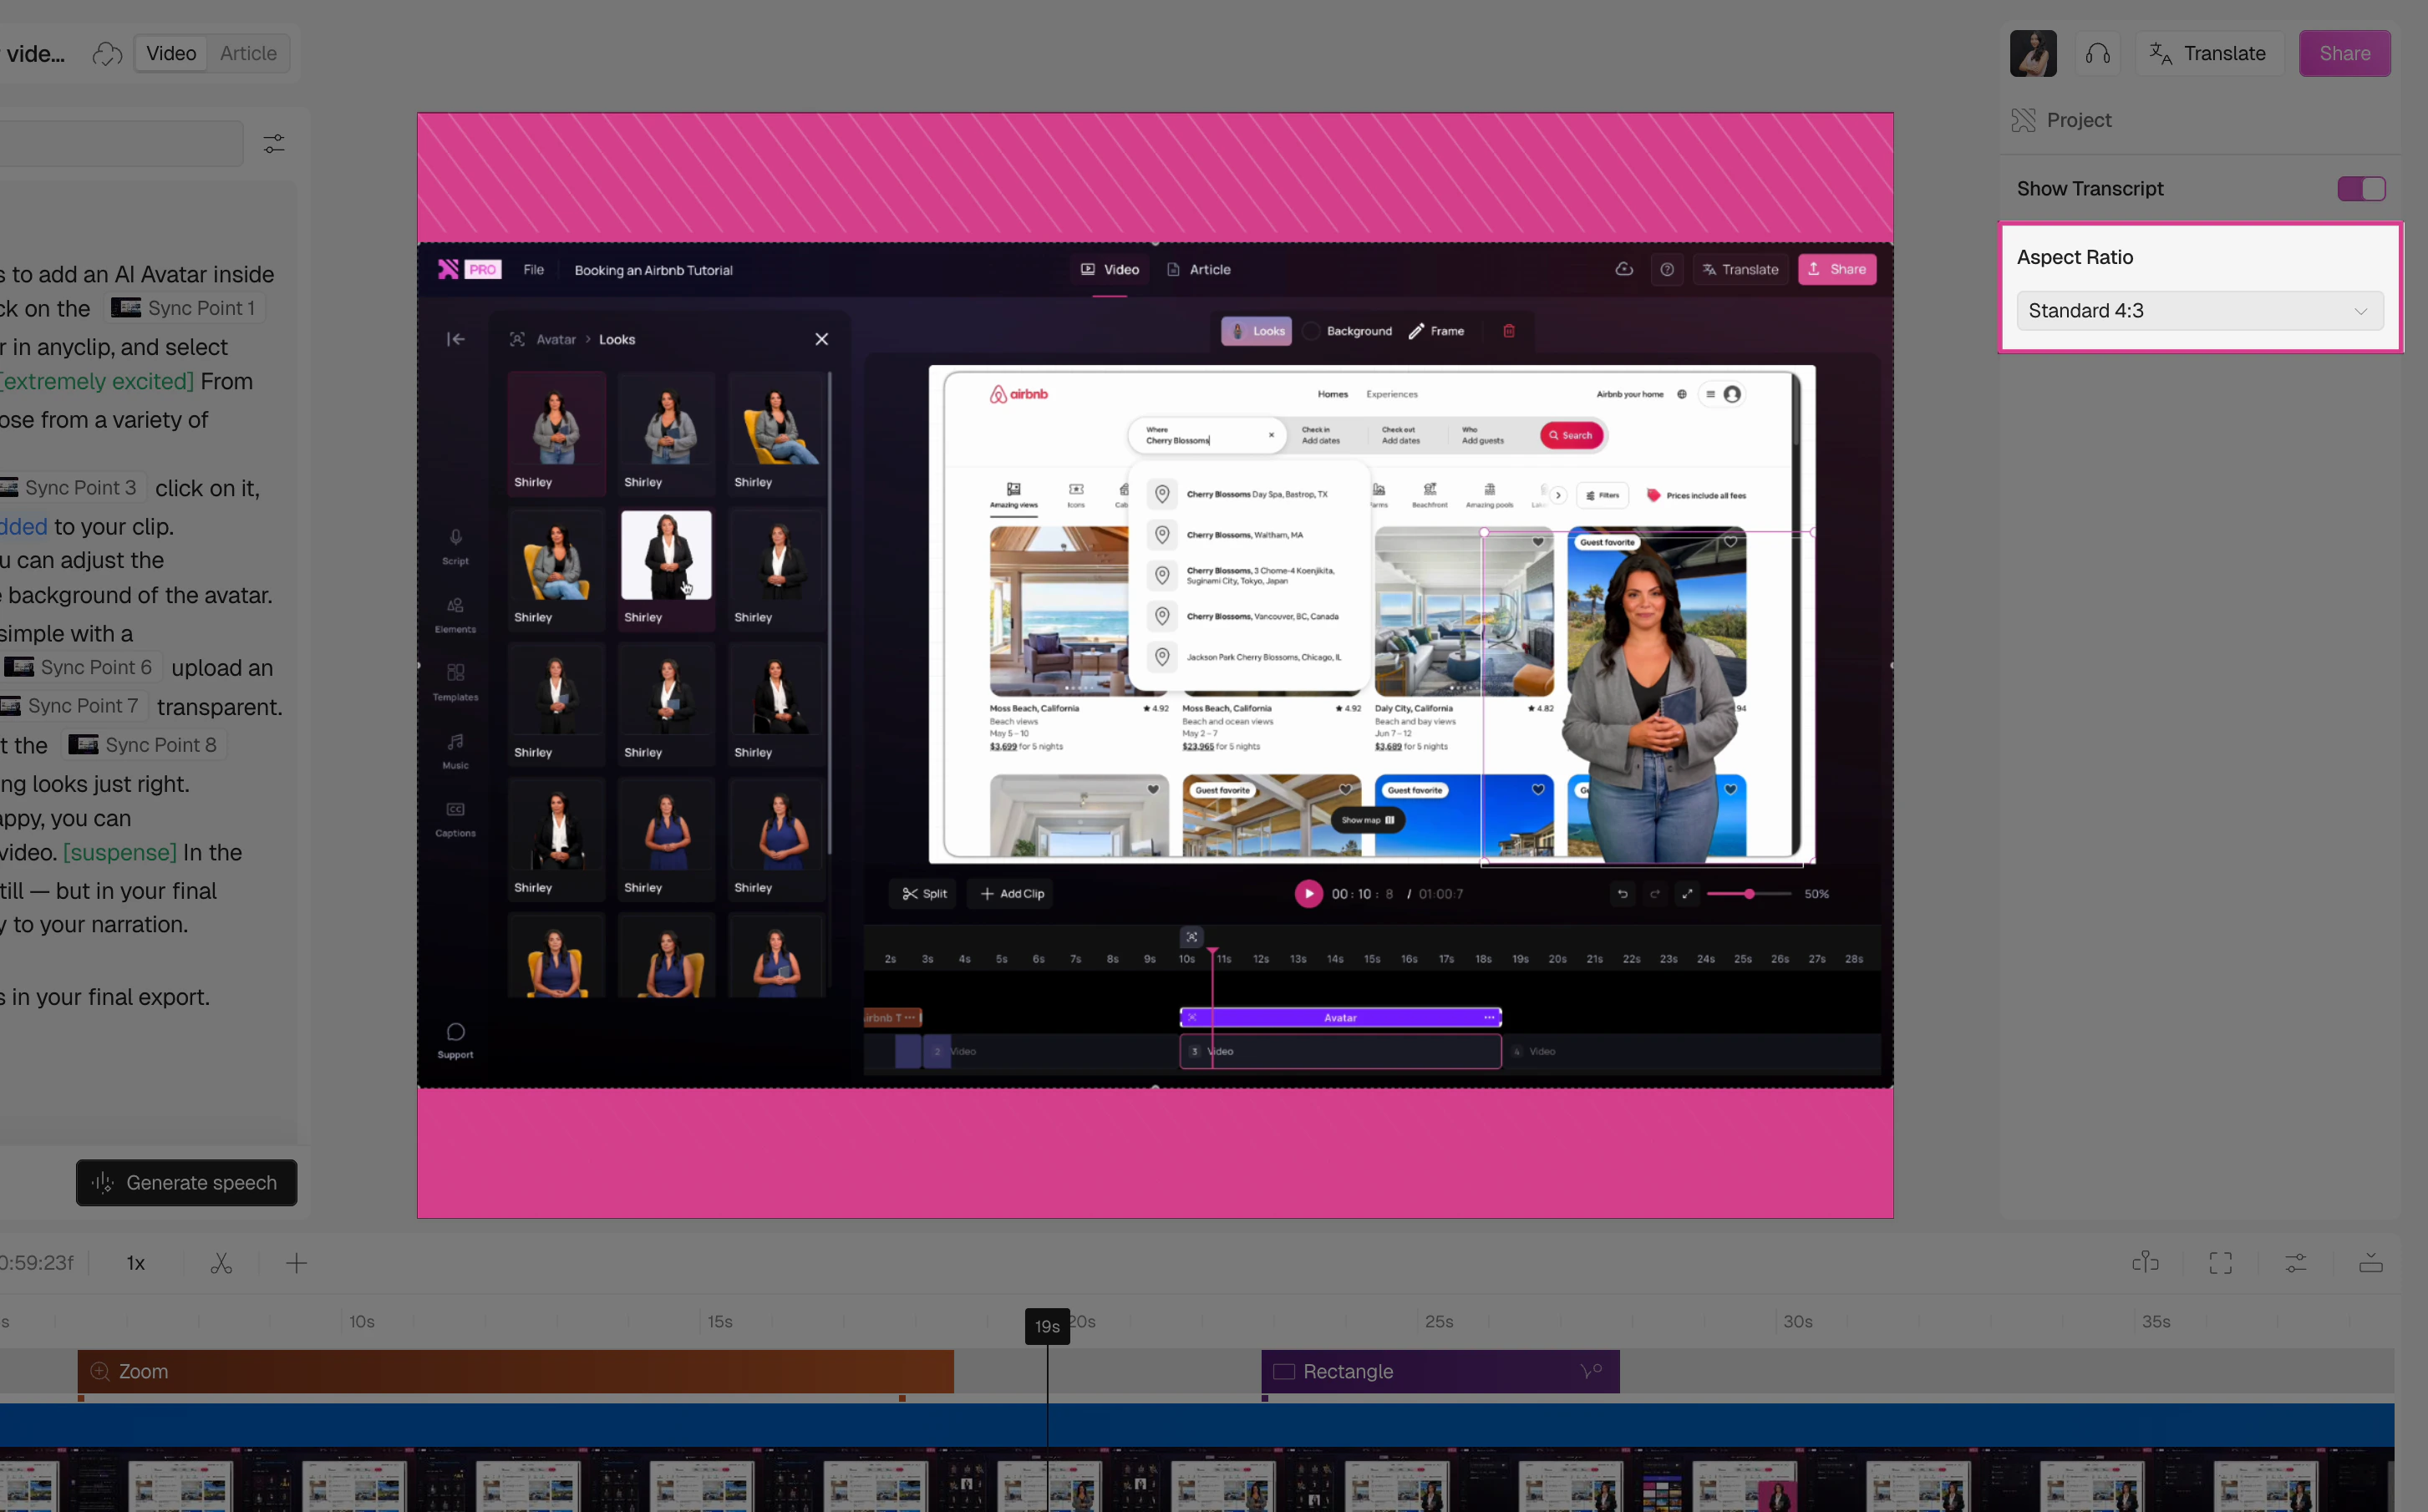Click the scissors split icon

tap(221, 1263)
